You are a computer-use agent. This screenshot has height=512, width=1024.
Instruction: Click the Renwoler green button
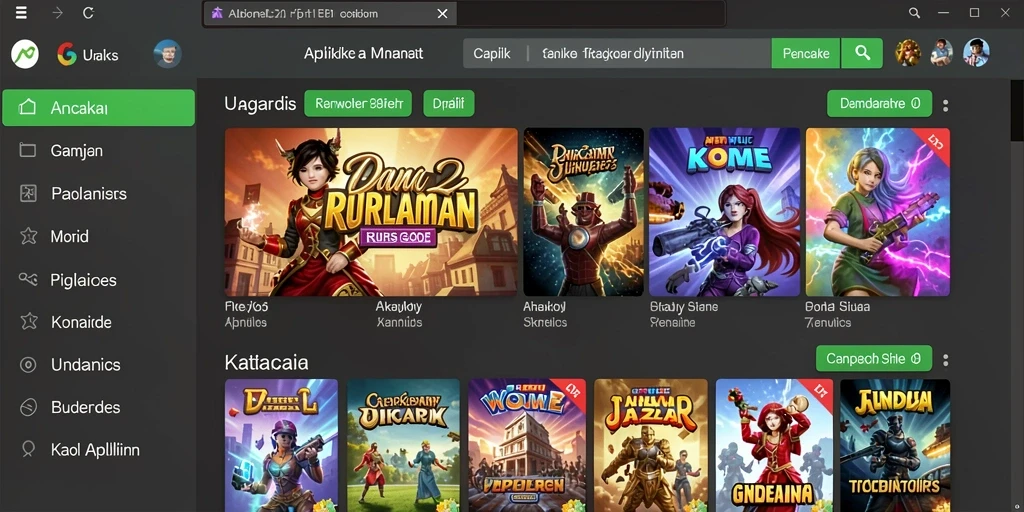pyautogui.click(x=358, y=103)
